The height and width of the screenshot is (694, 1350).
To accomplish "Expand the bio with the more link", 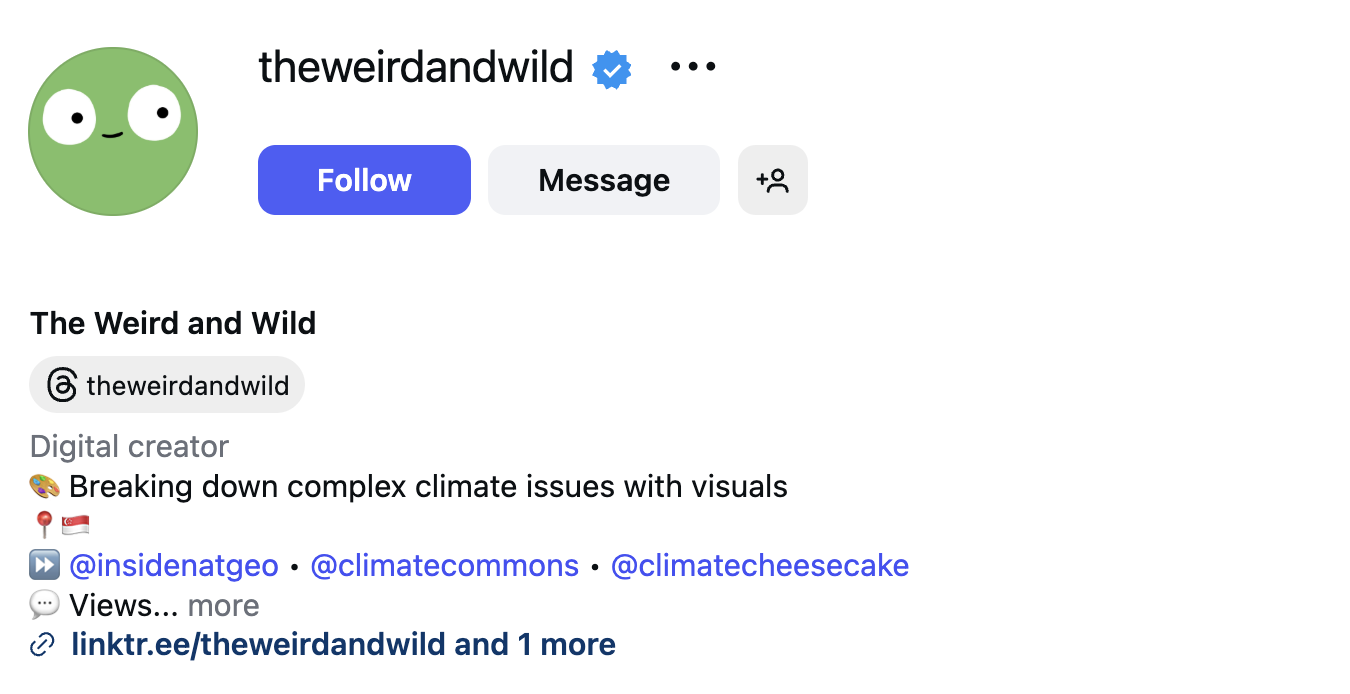I will click(222, 605).
